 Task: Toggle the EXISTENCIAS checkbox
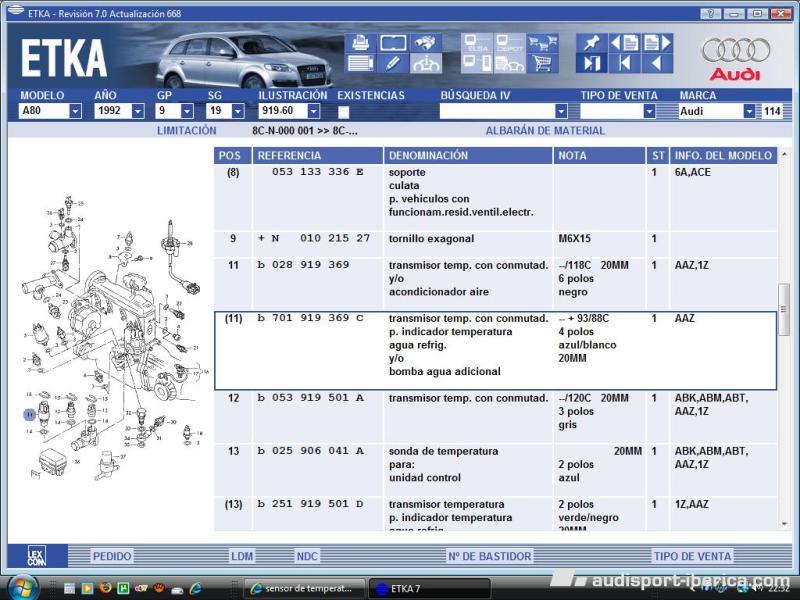343,112
